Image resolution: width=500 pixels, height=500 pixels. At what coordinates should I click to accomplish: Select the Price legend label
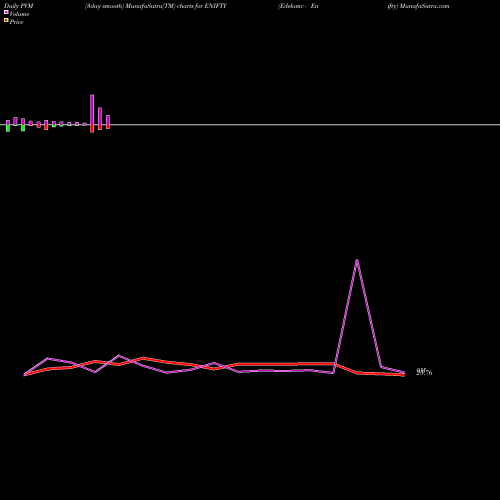tap(16, 22)
